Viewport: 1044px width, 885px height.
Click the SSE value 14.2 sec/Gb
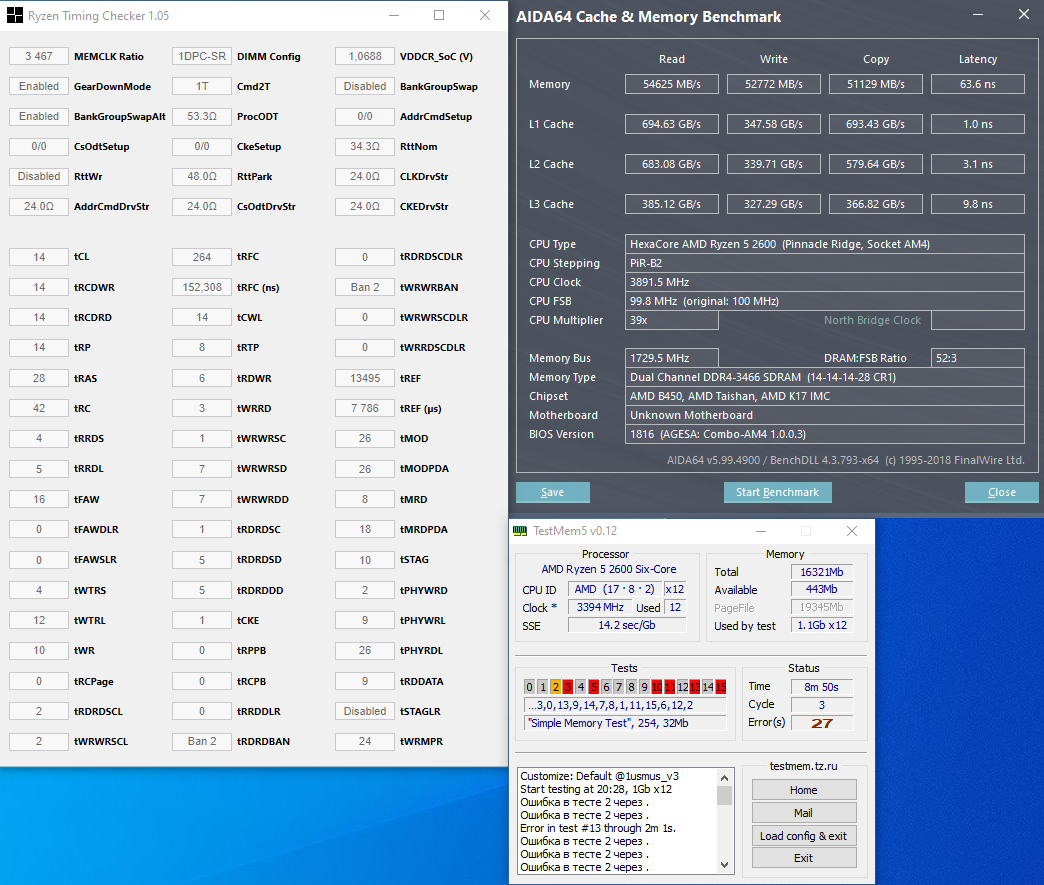click(x=627, y=625)
